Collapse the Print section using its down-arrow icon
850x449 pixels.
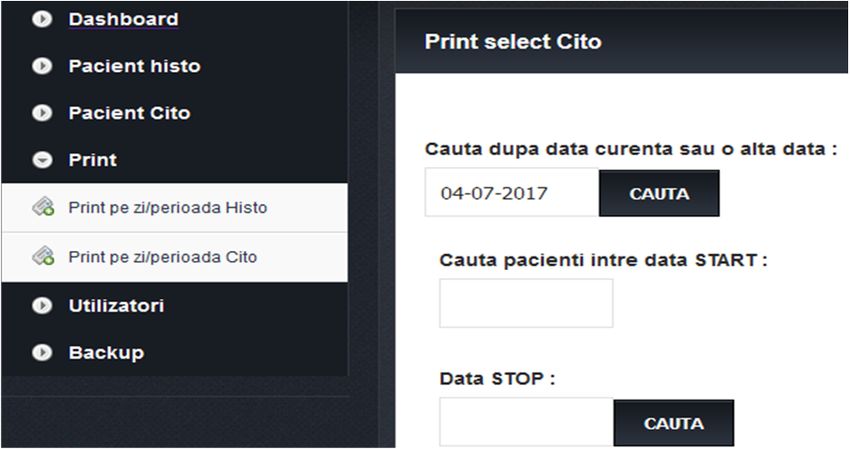(42, 160)
